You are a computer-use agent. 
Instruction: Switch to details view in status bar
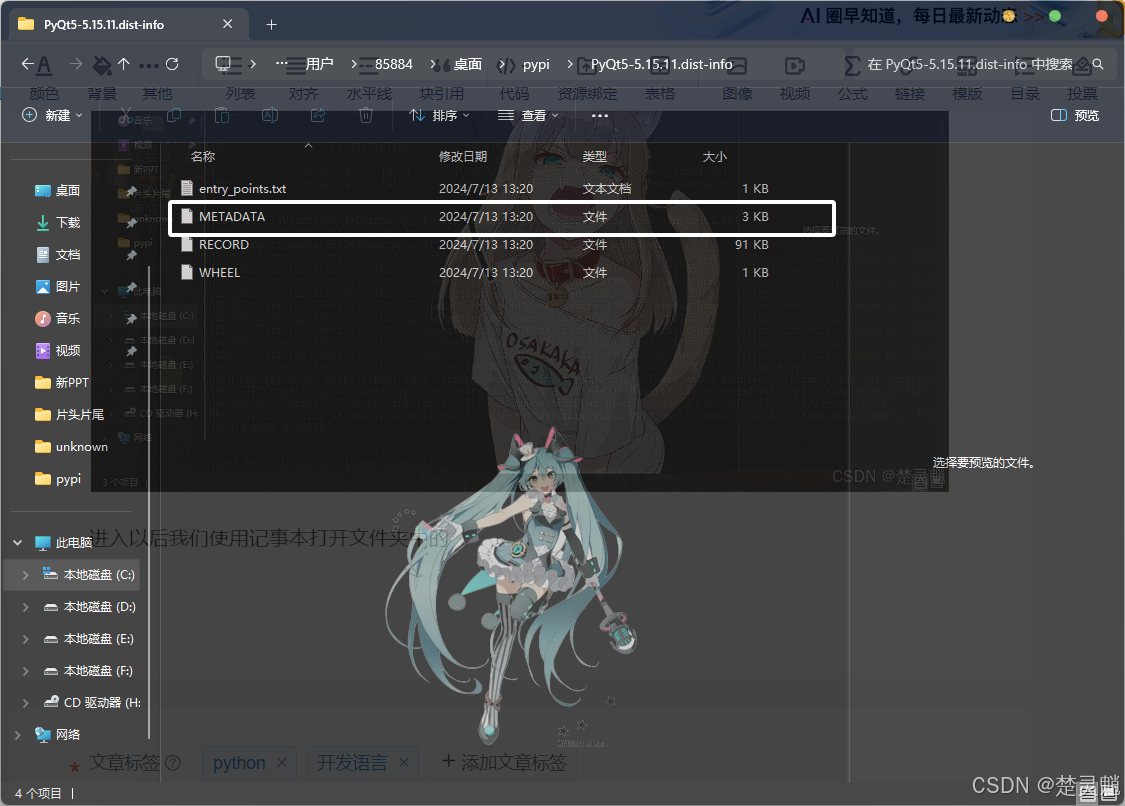1088,793
